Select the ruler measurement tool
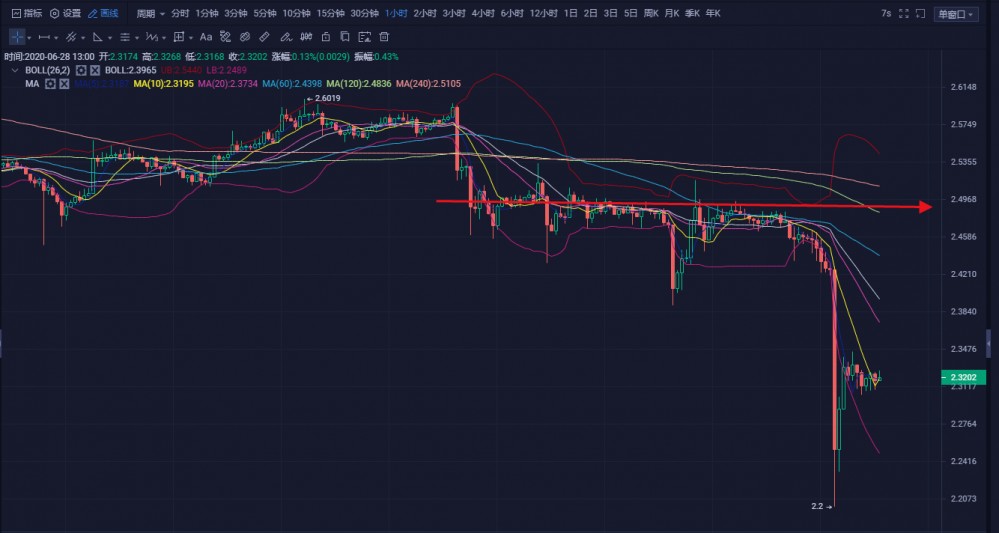The image size is (999, 533). click(x=264, y=36)
